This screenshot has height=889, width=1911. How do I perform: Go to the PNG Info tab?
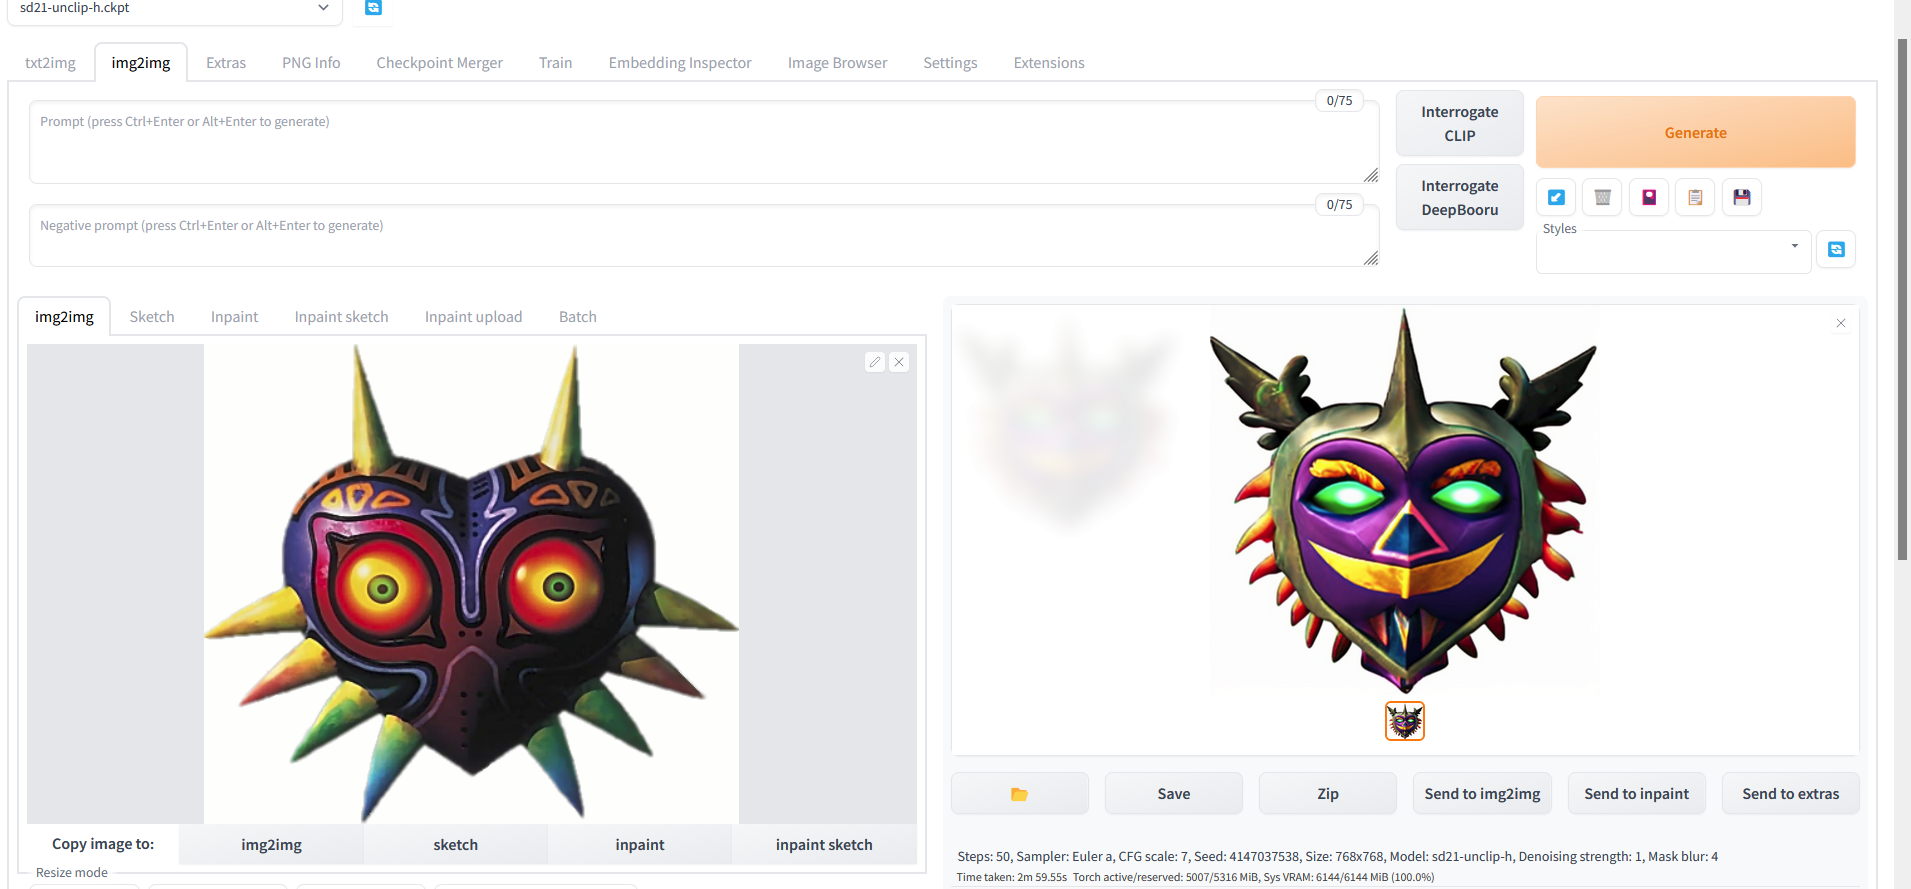pyautogui.click(x=311, y=62)
